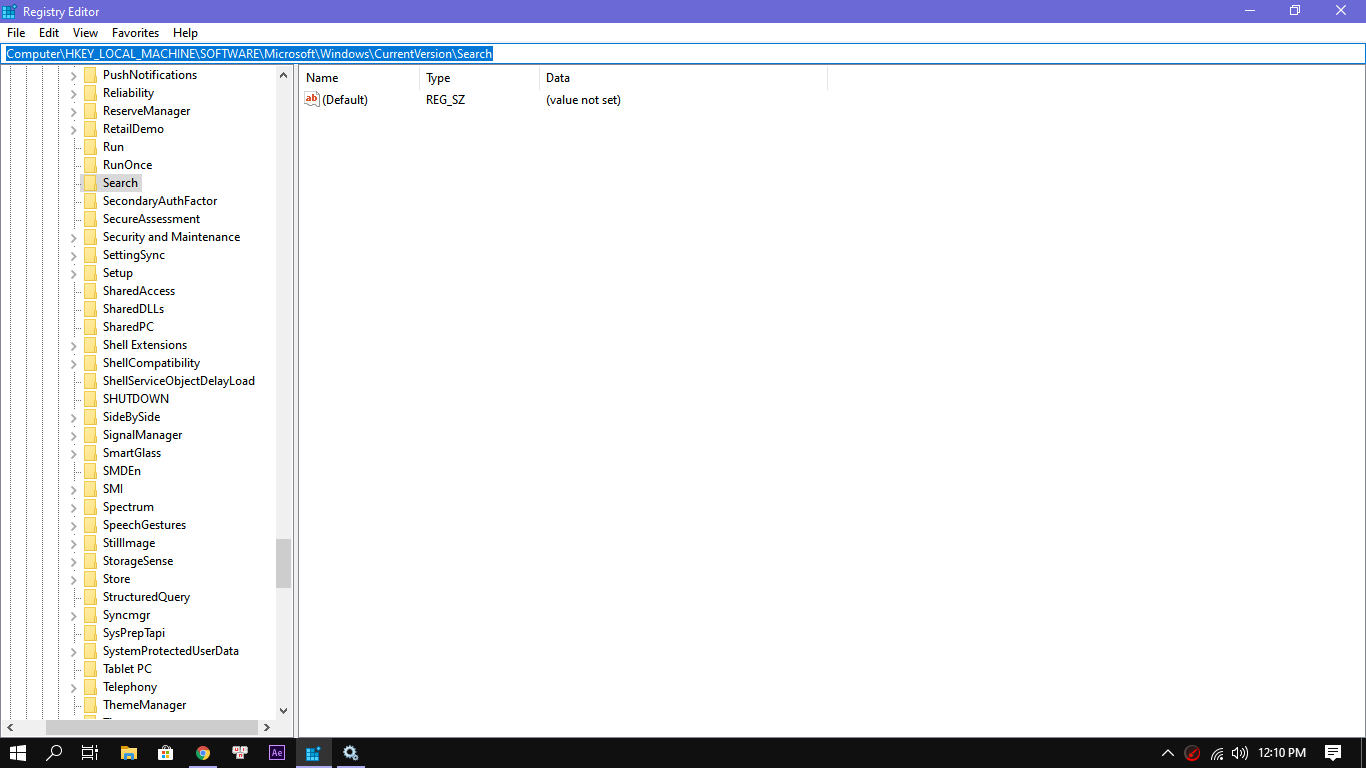Select the SharedDLLs folder icon
The height and width of the screenshot is (768, 1366).
click(x=90, y=309)
